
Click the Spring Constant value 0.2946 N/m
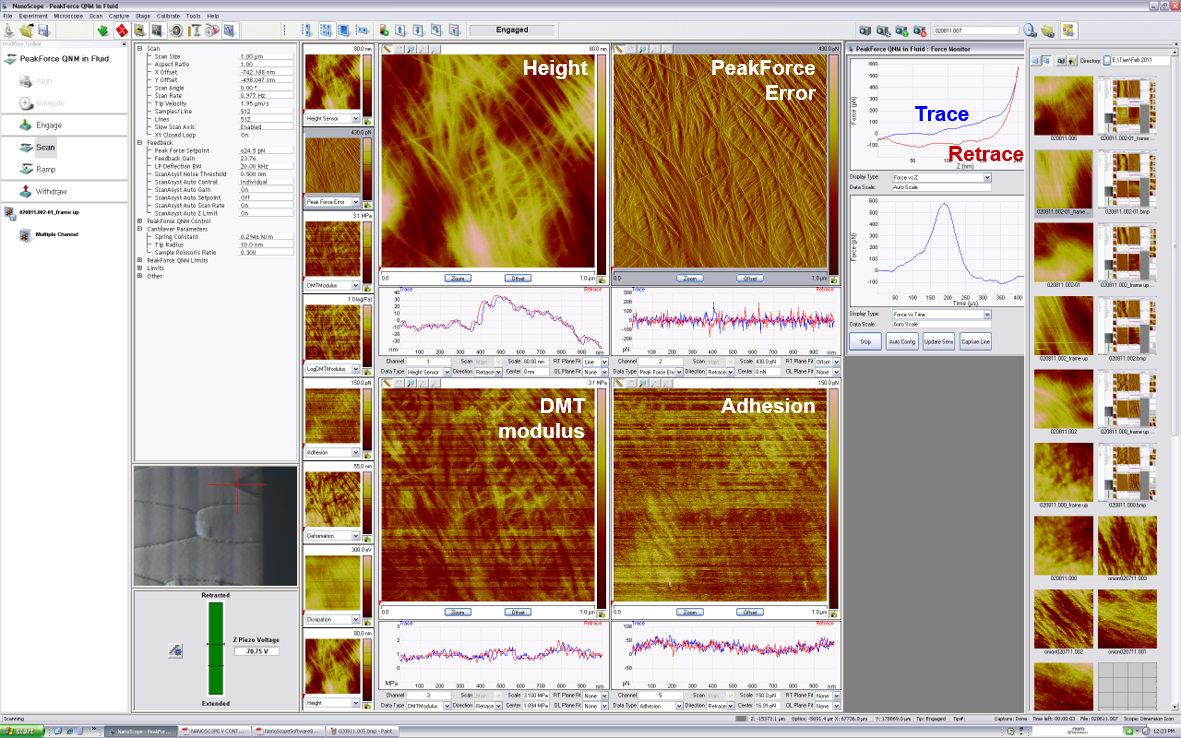(x=266, y=236)
